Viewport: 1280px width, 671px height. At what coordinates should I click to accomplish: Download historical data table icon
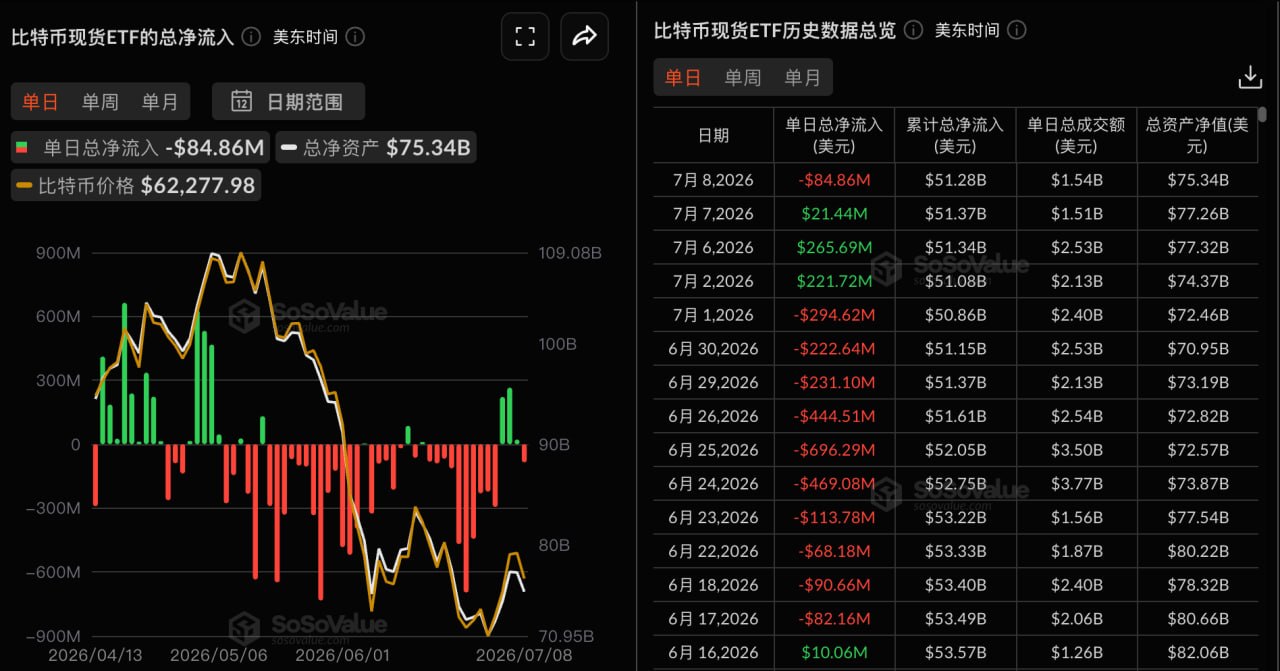tap(1250, 77)
